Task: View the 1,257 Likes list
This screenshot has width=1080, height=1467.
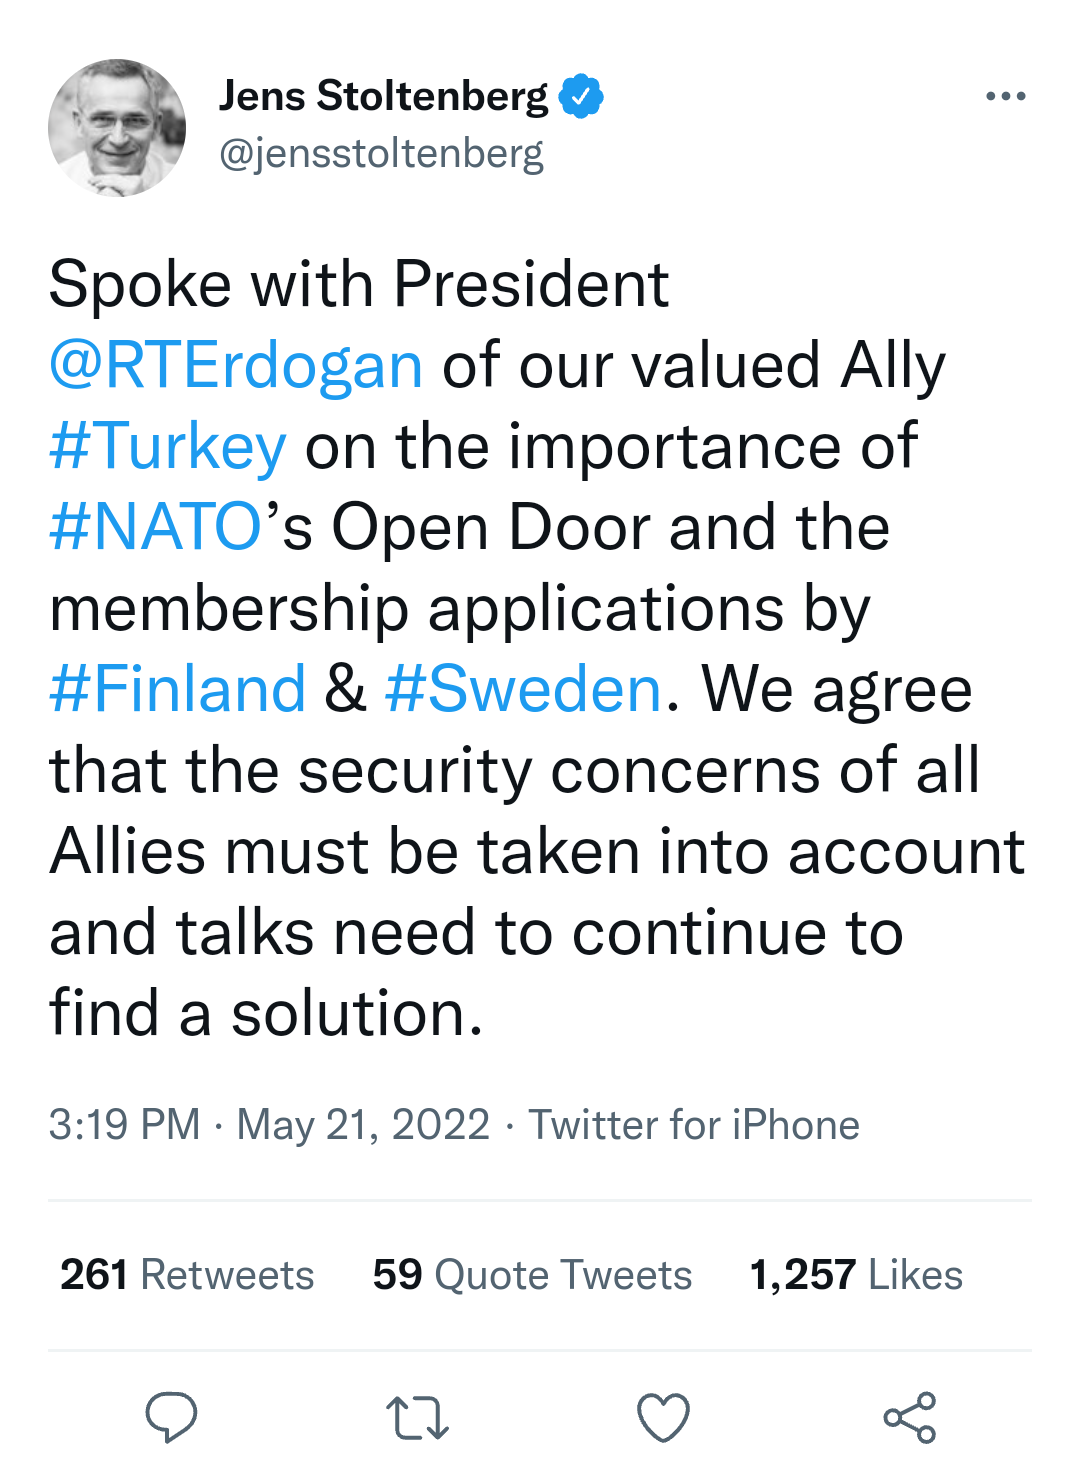Action: click(x=856, y=1275)
